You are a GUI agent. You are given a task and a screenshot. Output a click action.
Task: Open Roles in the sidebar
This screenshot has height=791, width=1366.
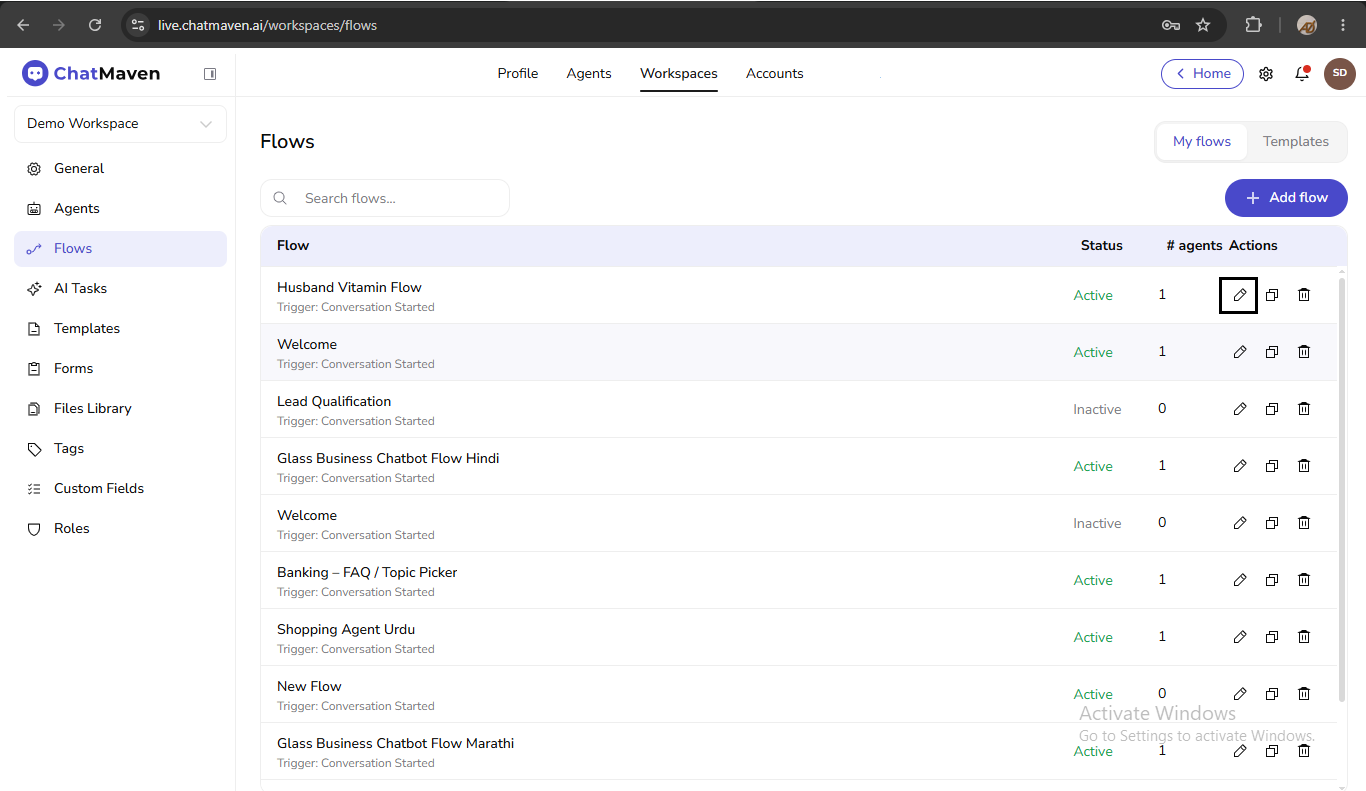(x=120, y=529)
